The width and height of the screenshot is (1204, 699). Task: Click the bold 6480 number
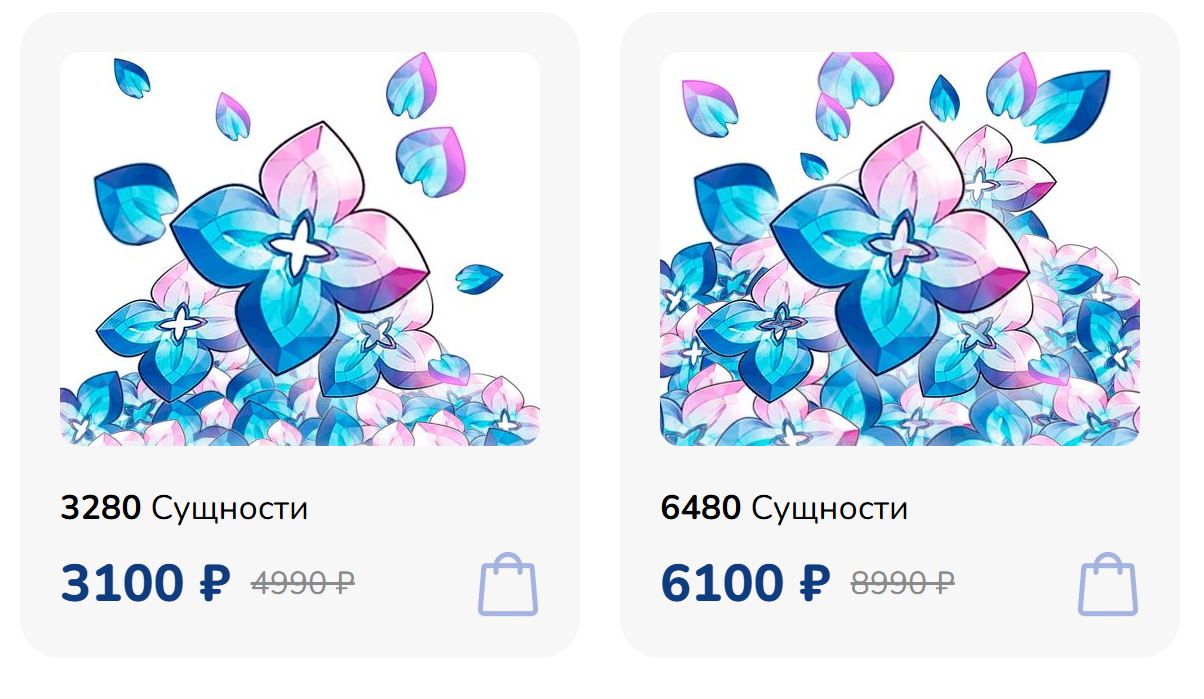[701, 508]
